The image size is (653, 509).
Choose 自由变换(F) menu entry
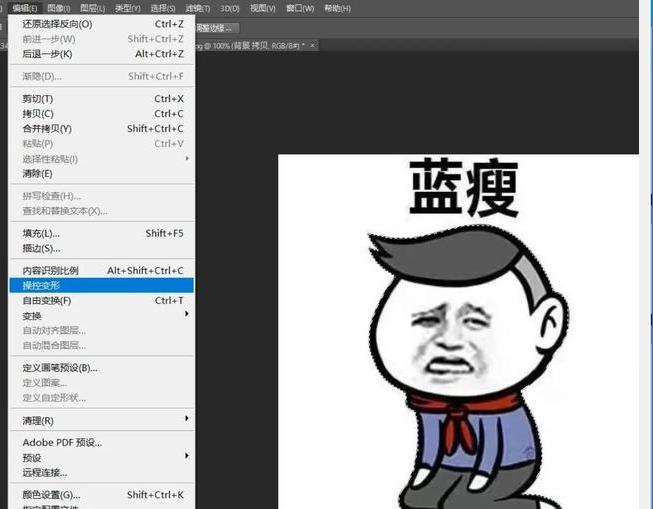102,301
